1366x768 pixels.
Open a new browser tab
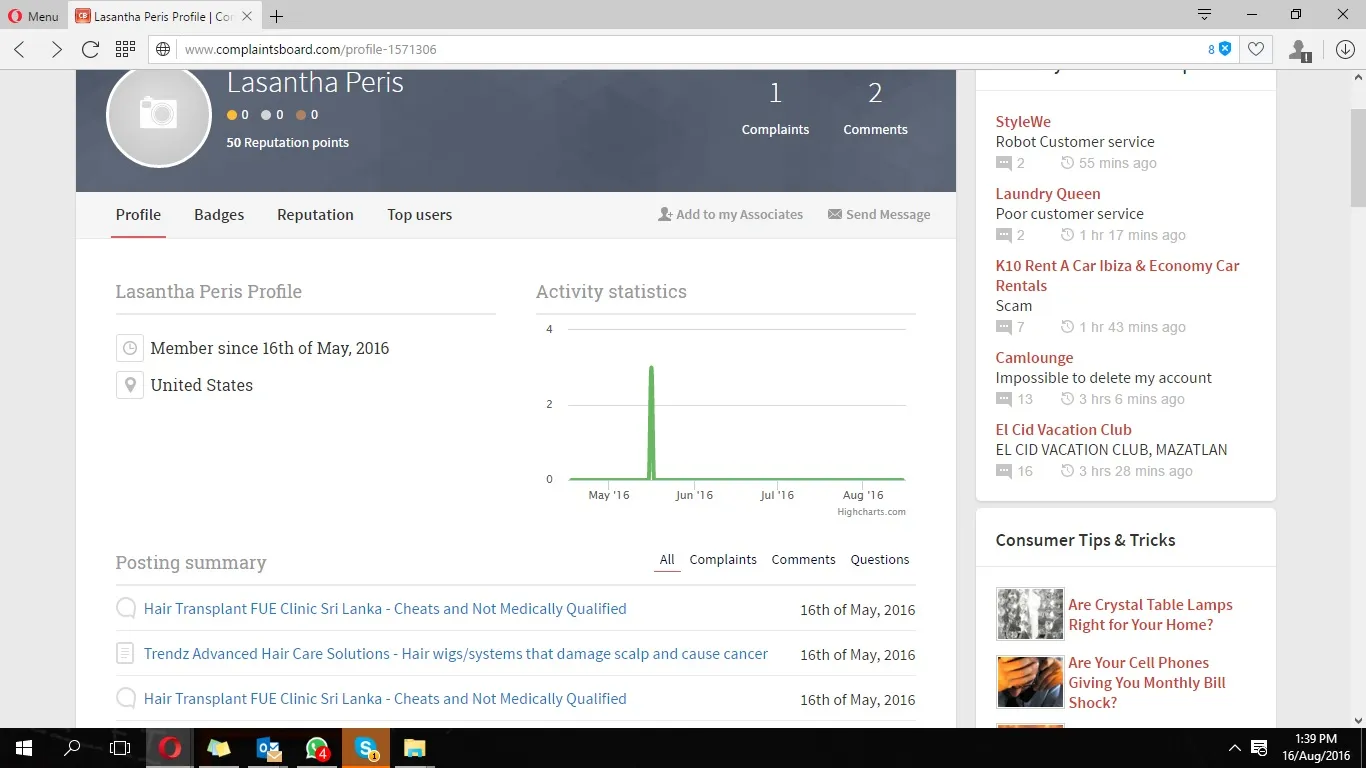(x=277, y=16)
